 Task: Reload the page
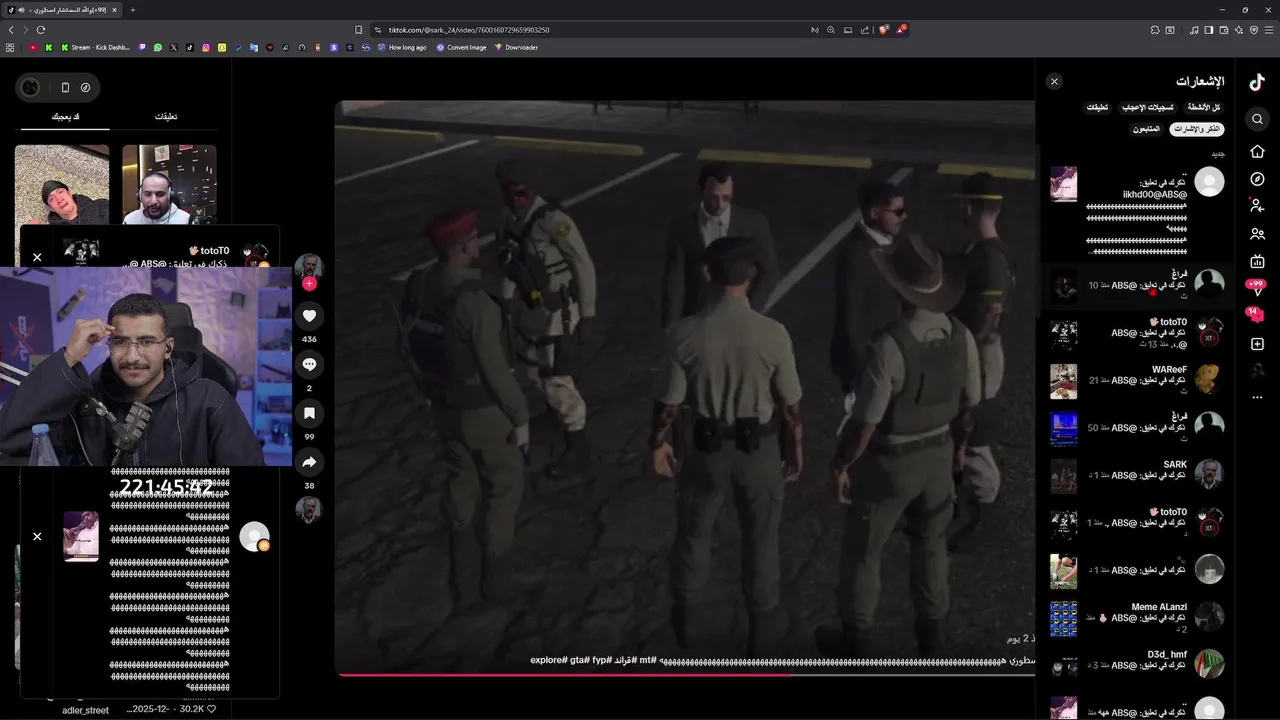(42, 30)
